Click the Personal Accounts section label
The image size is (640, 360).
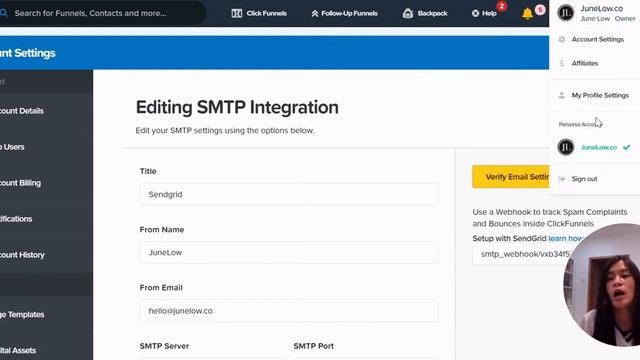[x=580, y=124]
